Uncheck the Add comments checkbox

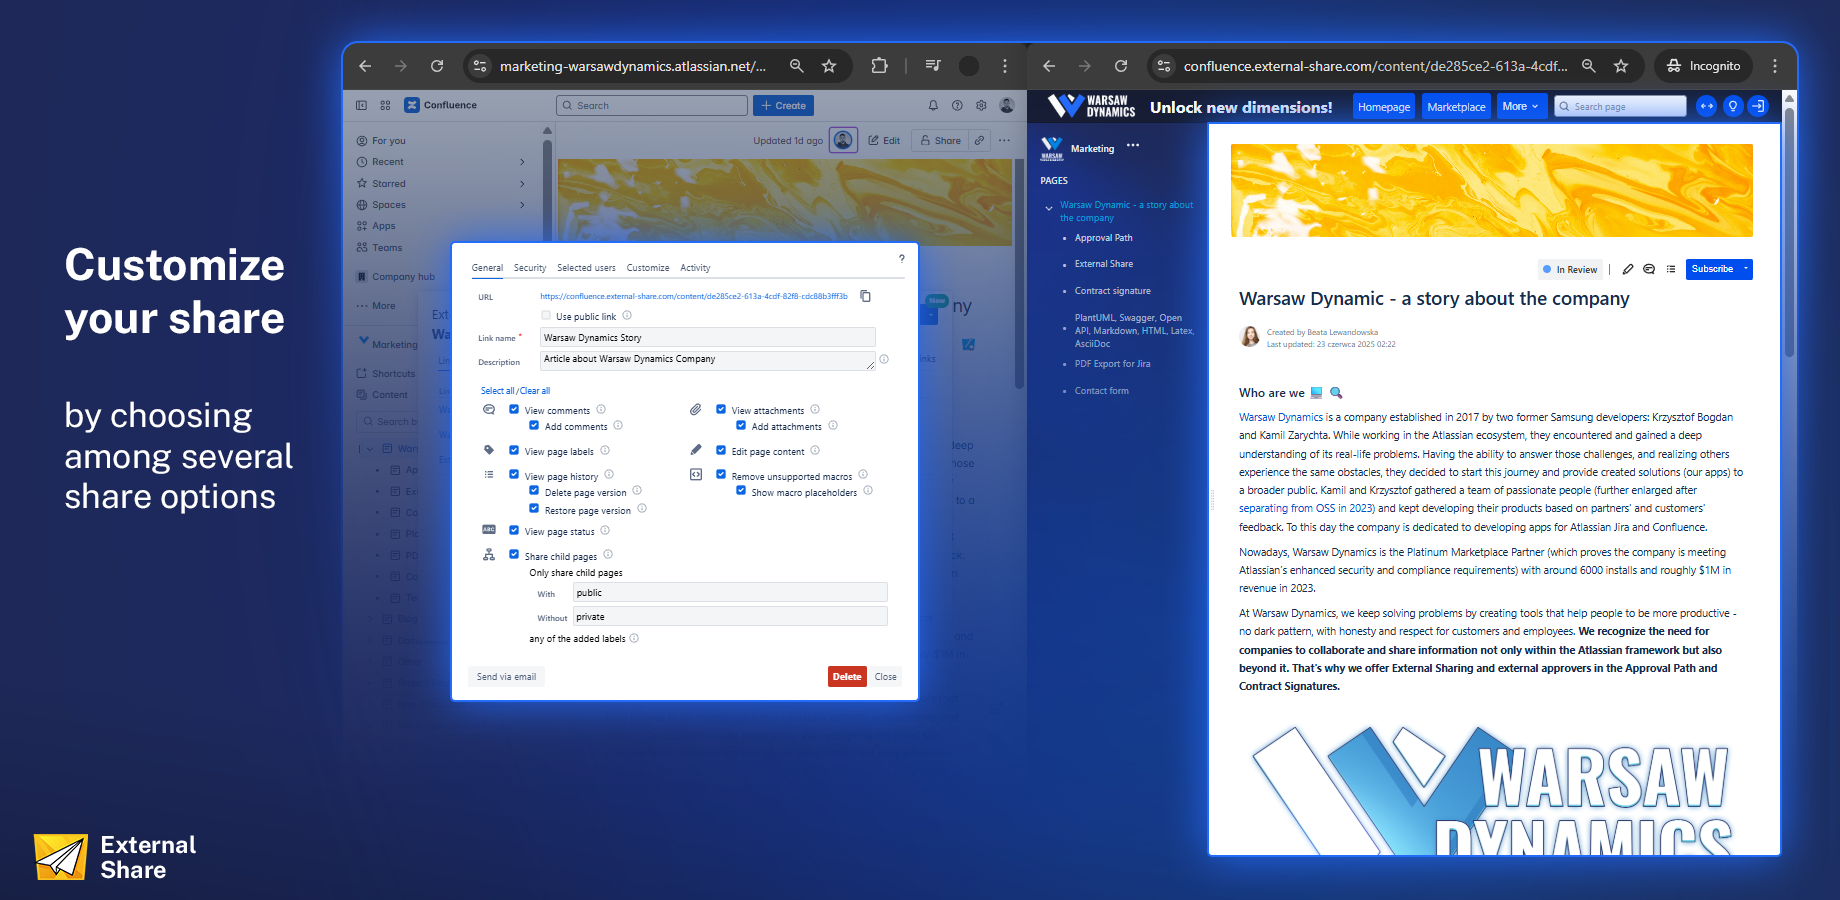click(534, 425)
